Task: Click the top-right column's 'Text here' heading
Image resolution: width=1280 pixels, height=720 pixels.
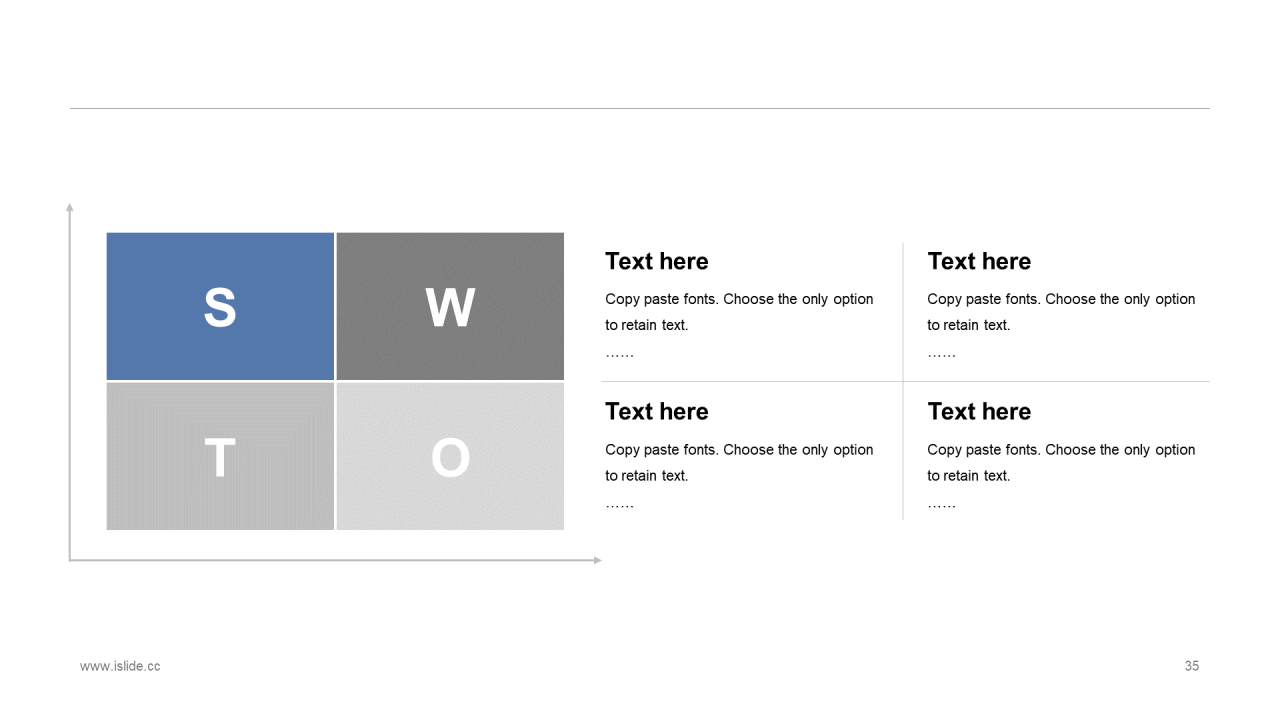Action: point(979,261)
